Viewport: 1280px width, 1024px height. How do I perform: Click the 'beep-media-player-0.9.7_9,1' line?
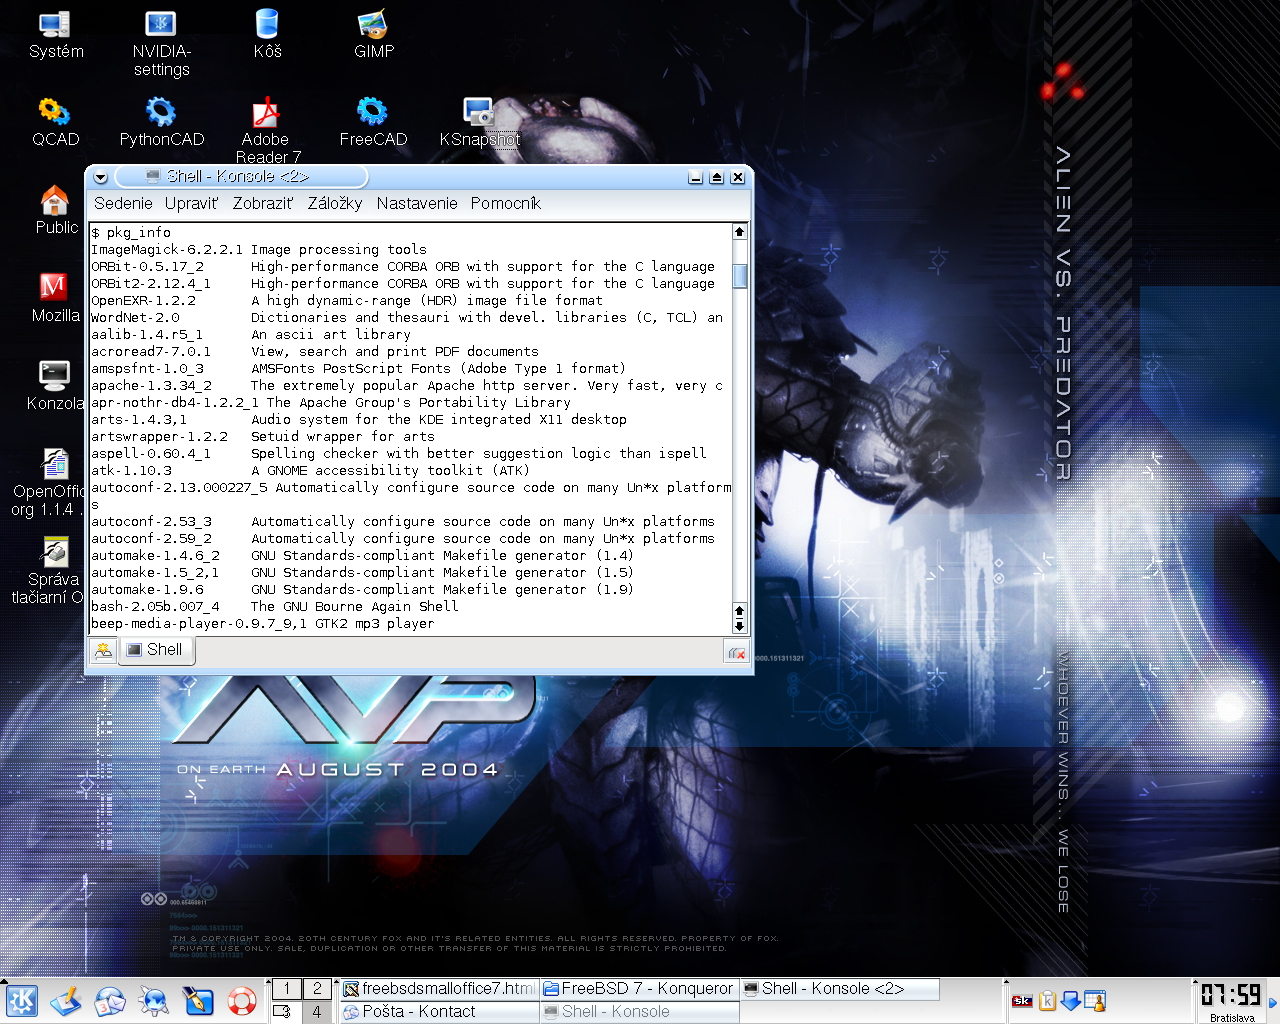point(263,623)
